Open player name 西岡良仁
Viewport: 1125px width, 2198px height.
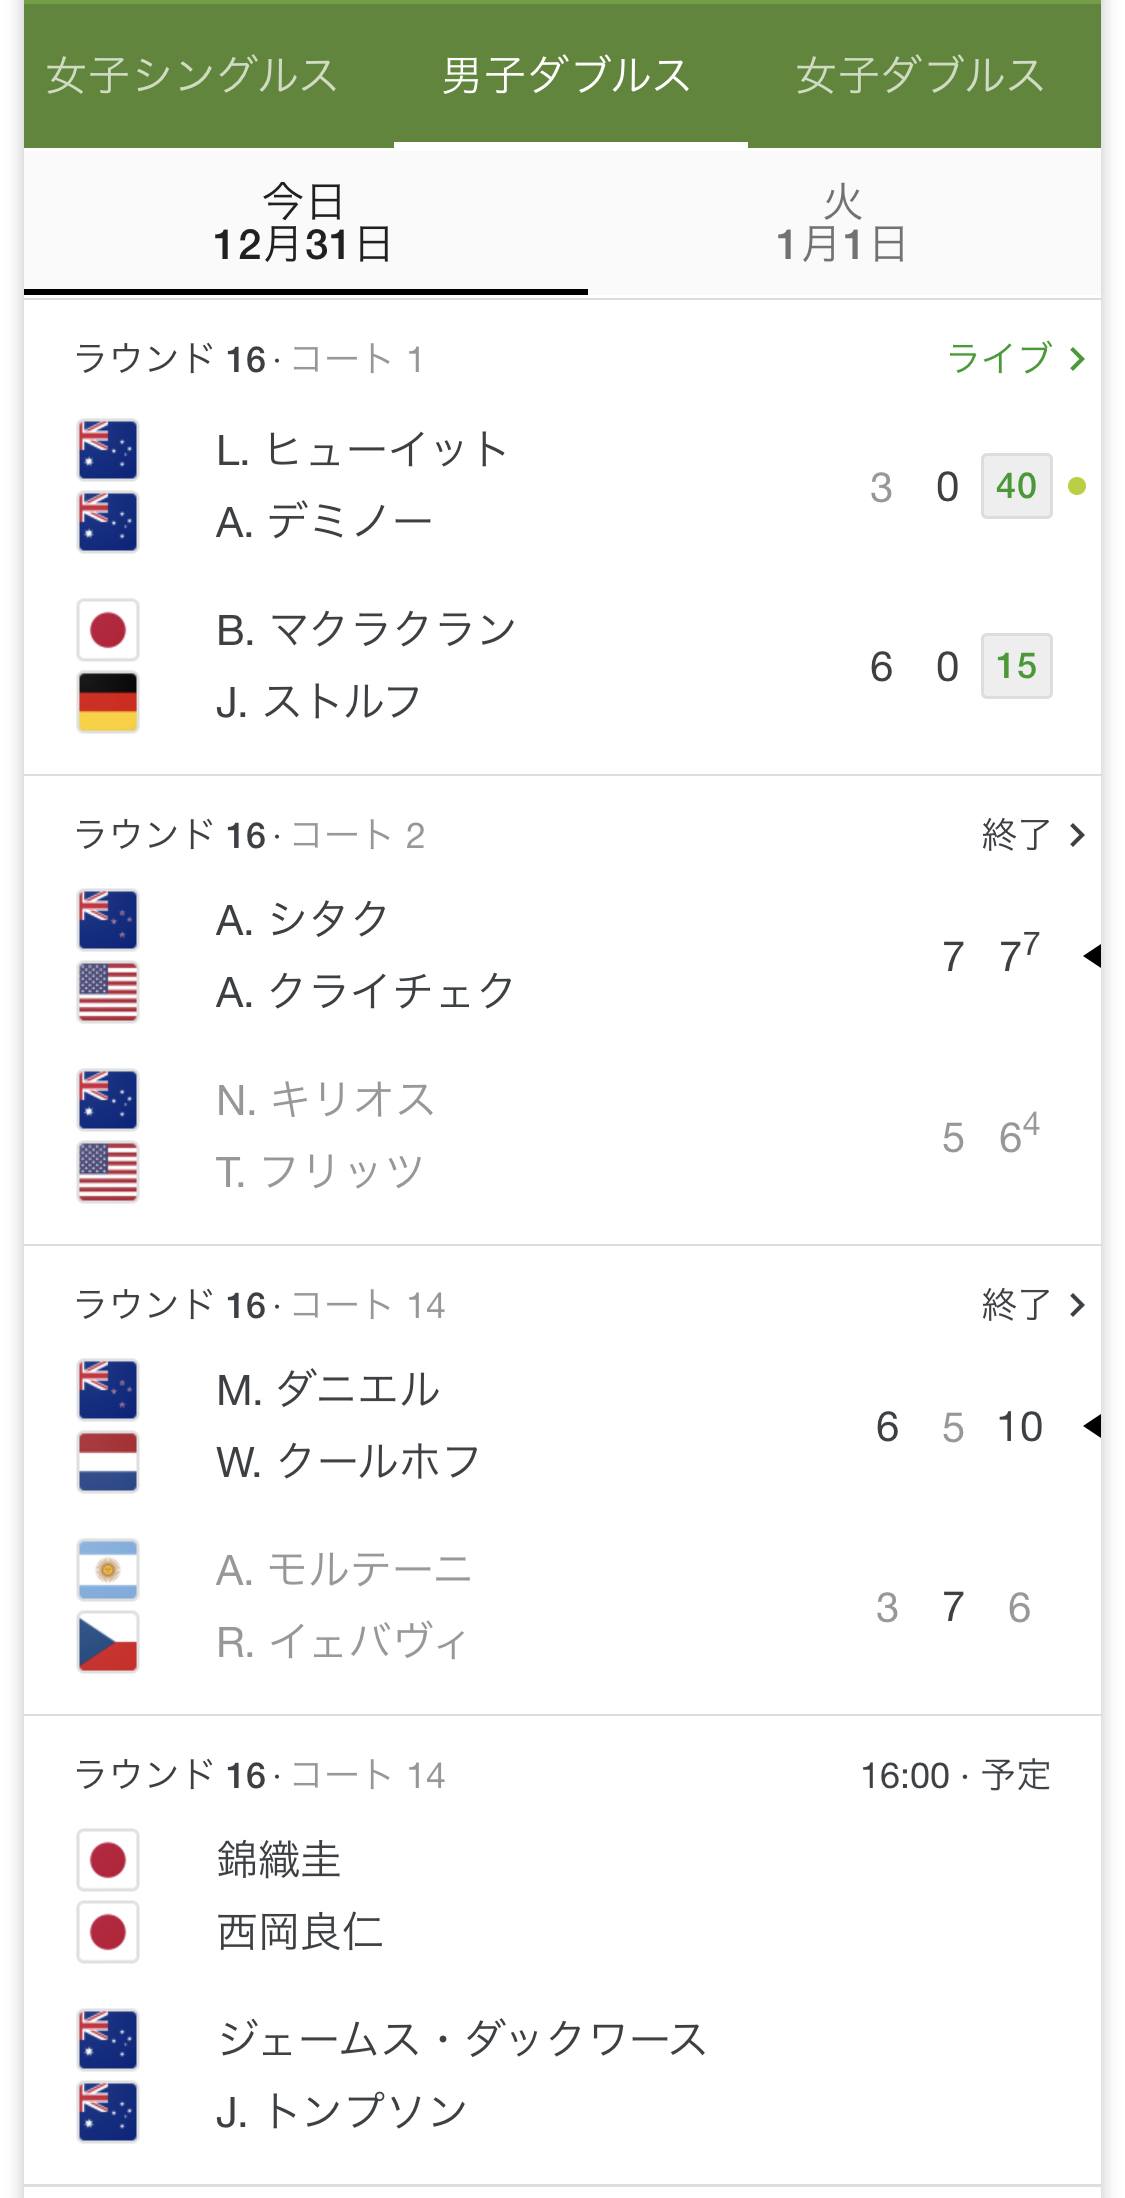click(300, 1932)
